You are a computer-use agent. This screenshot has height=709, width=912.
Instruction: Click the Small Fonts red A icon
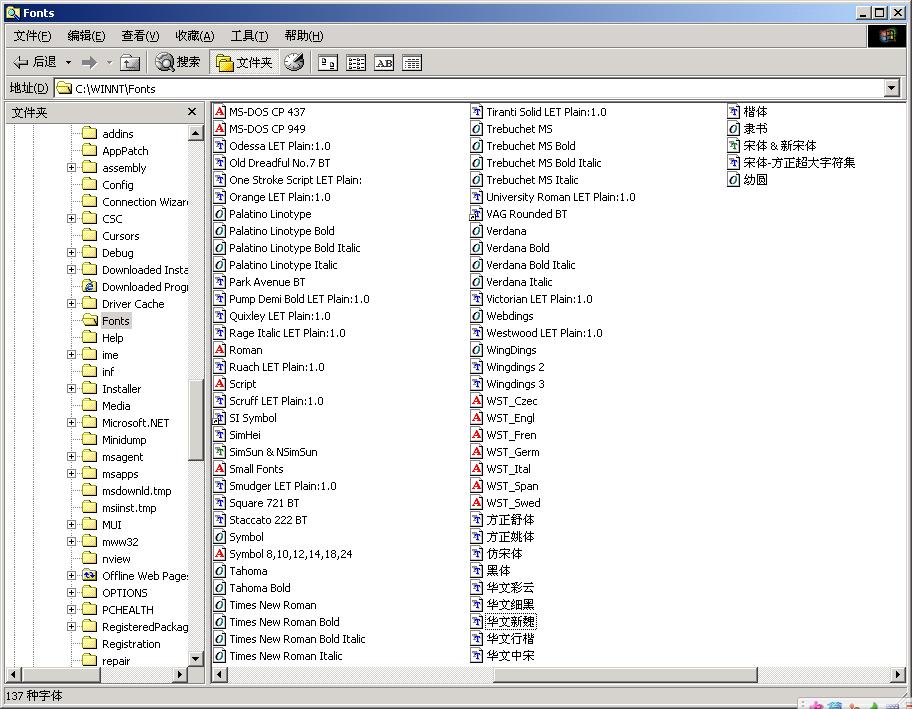tap(219, 468)
